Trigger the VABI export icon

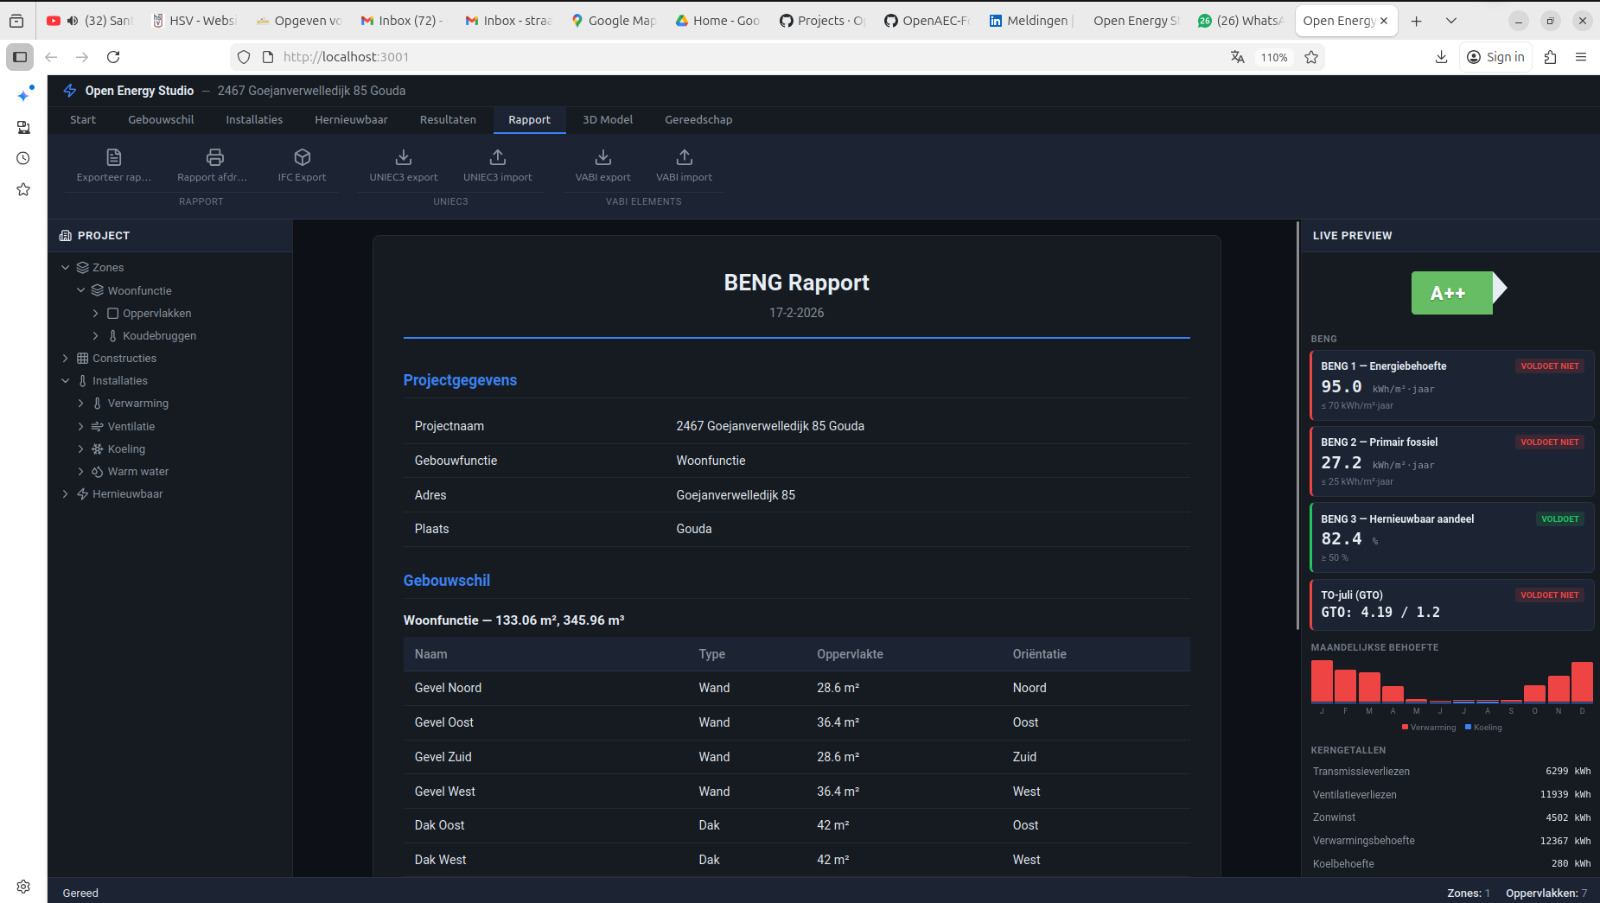(601, 157)
